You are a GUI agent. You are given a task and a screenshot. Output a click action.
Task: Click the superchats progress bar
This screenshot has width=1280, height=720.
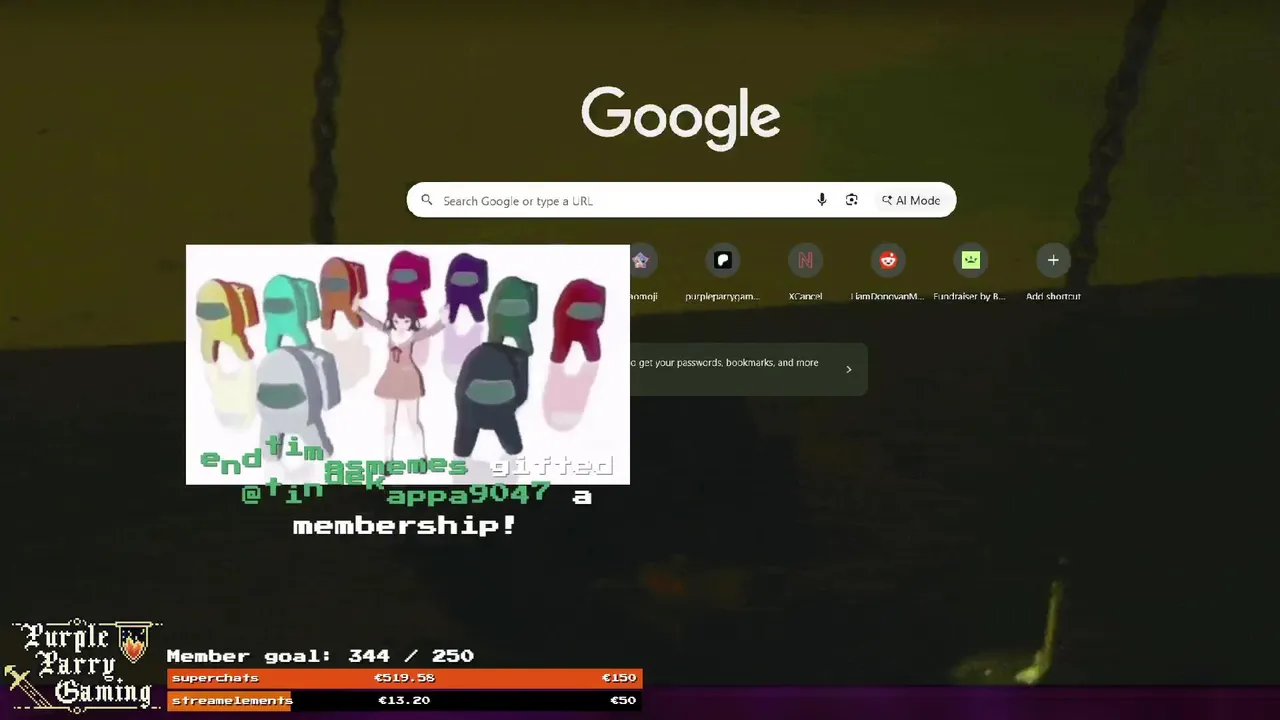click(x=405, y=678)
